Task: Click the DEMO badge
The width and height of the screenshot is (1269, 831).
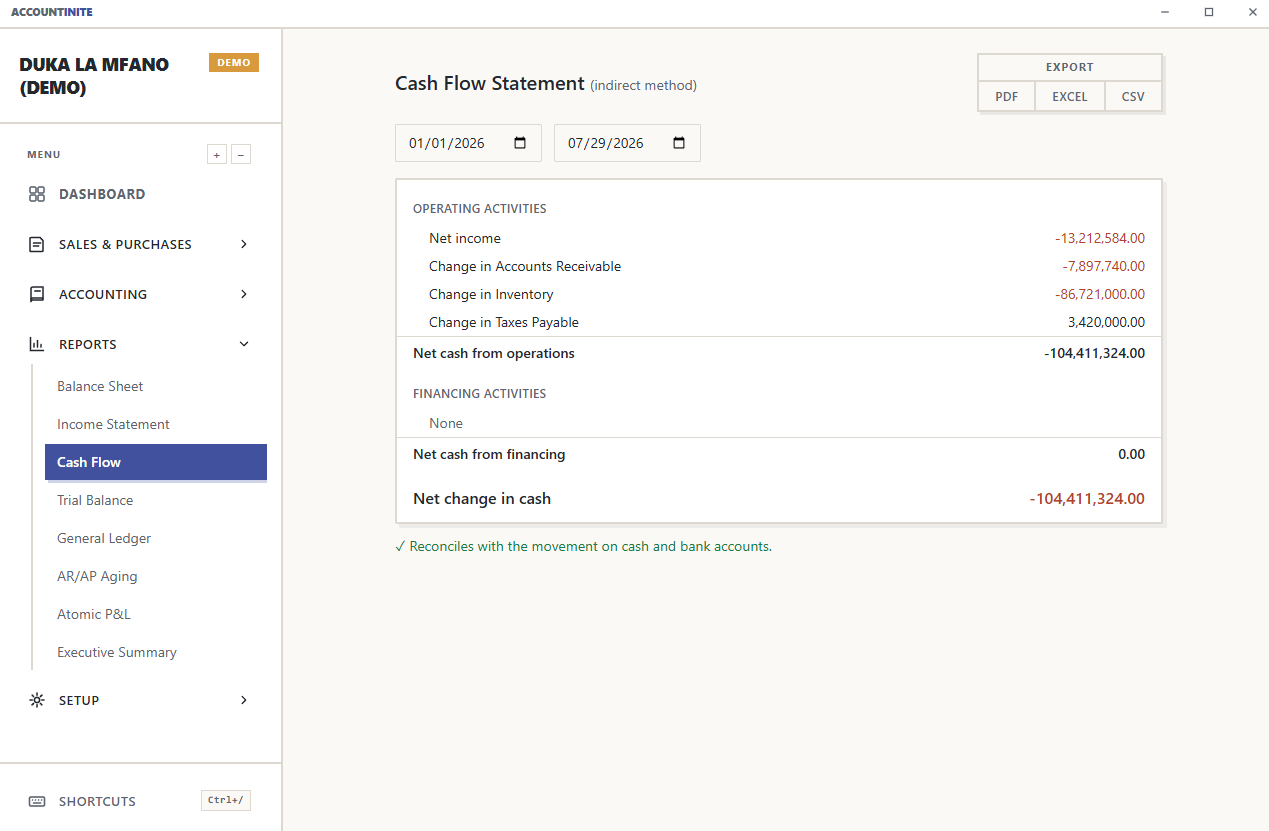Action: tap(234, 62)
